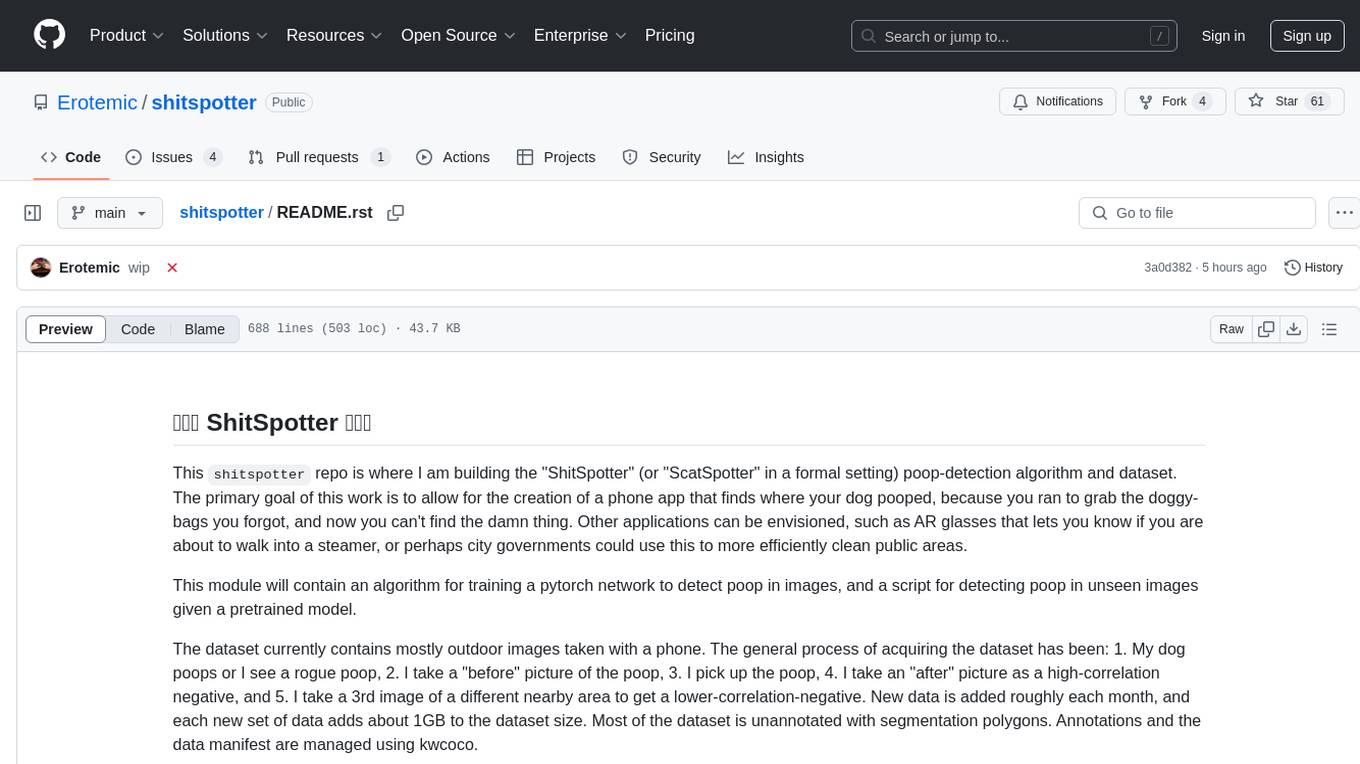Copy raw file contents
This screenshot has height=764, width=1360.
coord(1266,329)
